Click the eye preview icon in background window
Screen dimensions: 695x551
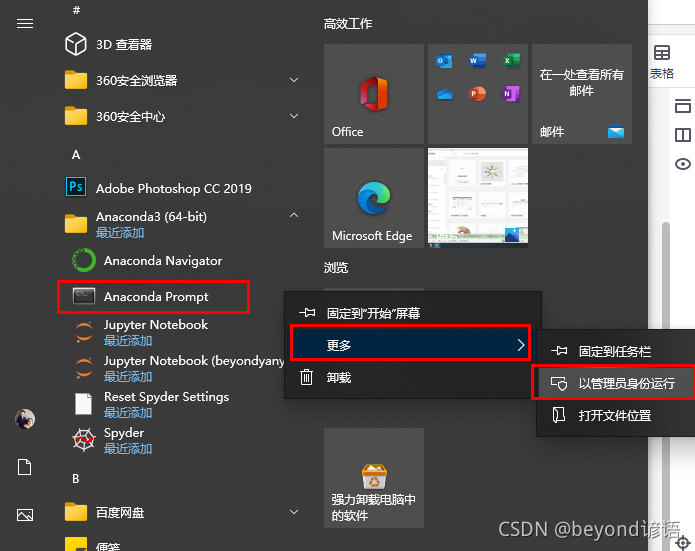683,164
